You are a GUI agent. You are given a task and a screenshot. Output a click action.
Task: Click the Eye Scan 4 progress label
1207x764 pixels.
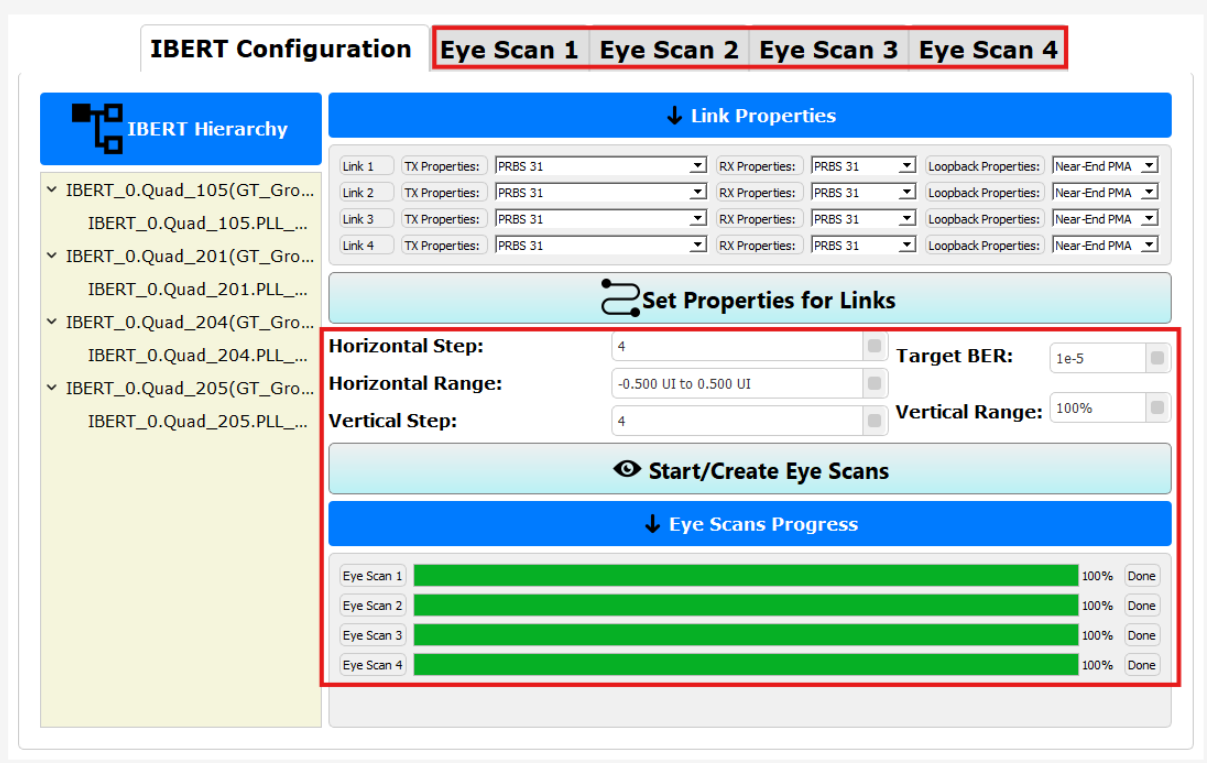tap(373, 665)
